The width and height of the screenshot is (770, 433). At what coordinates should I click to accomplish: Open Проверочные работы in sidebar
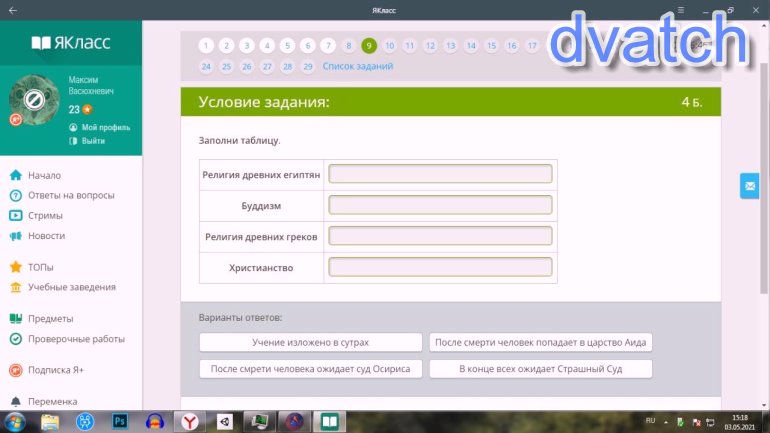click(76, 339)
